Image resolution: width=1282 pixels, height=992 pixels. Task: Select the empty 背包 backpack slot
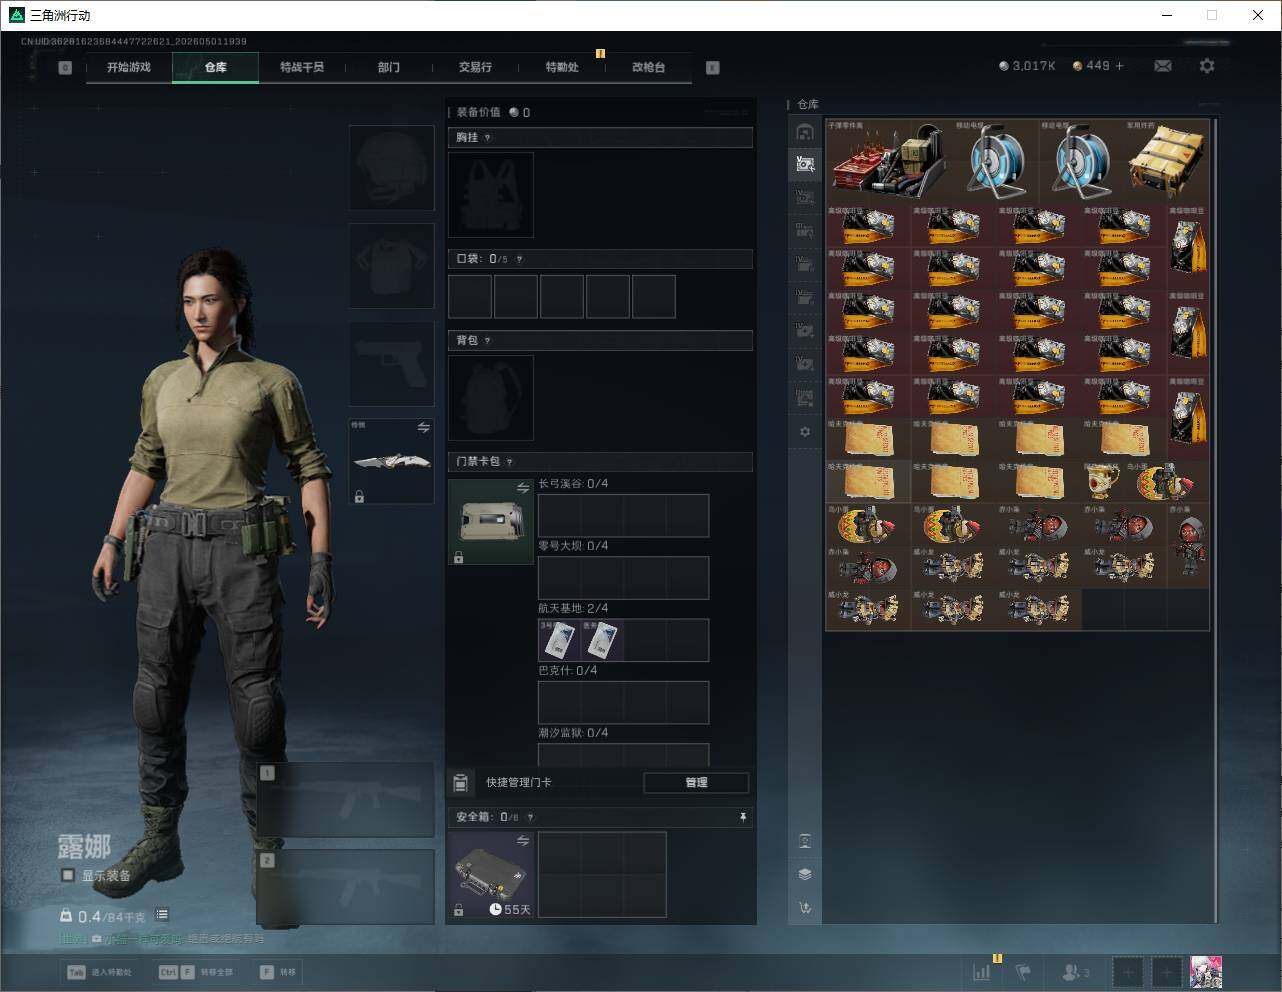pyautogui.click(x=491, y=398)
